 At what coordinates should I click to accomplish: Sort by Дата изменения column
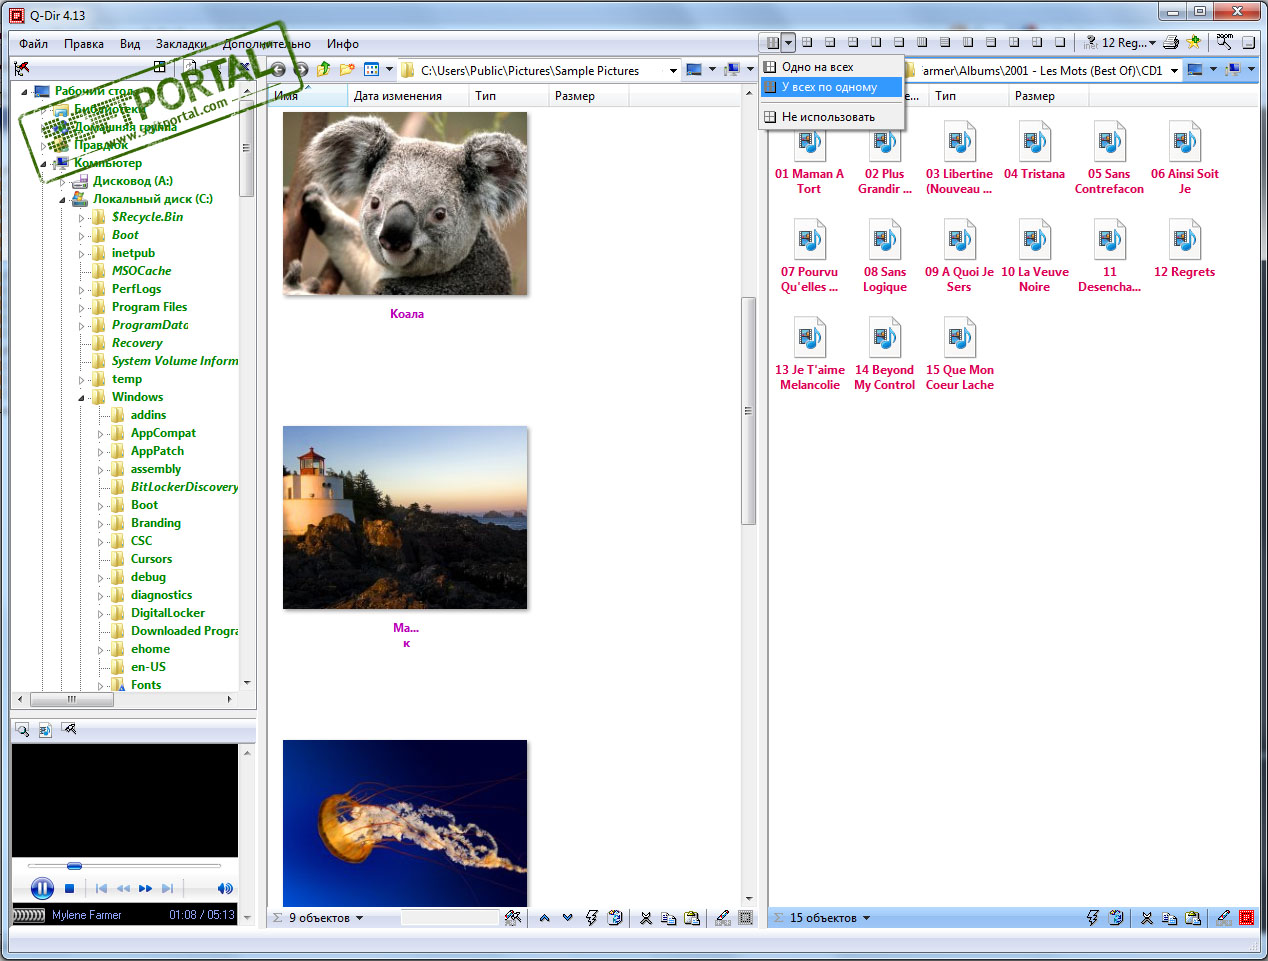click(x=408, y=96)
